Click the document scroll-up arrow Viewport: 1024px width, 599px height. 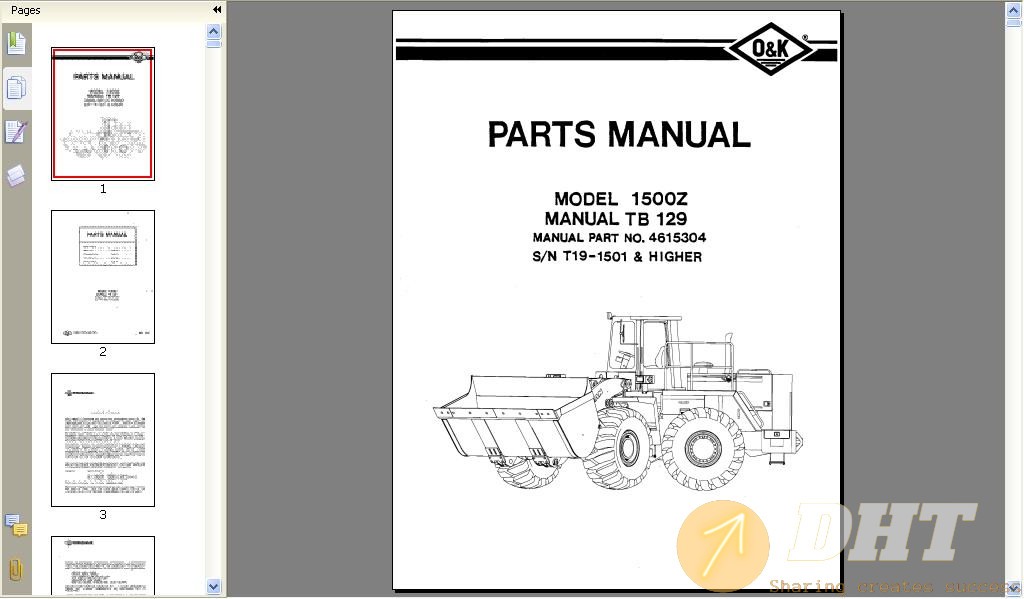(x=1014, y=10)
